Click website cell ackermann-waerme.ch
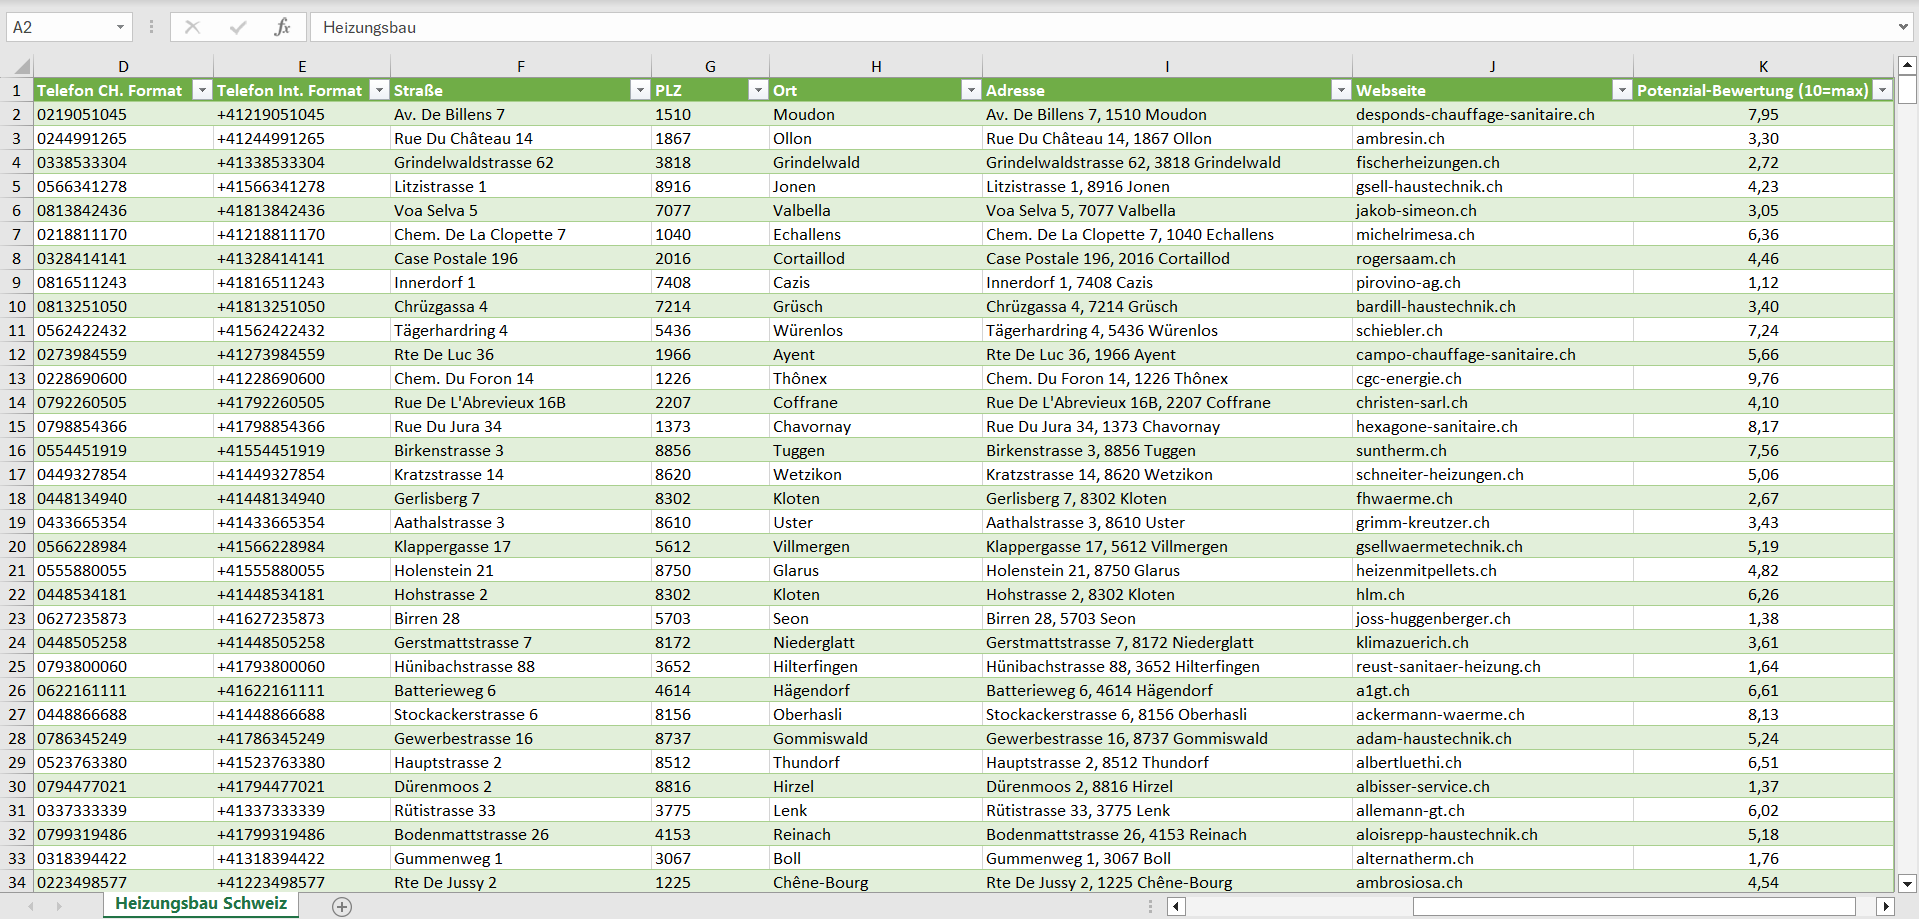The width and height of the screenshot is (1919, 919). click(x=1492, y=714)
